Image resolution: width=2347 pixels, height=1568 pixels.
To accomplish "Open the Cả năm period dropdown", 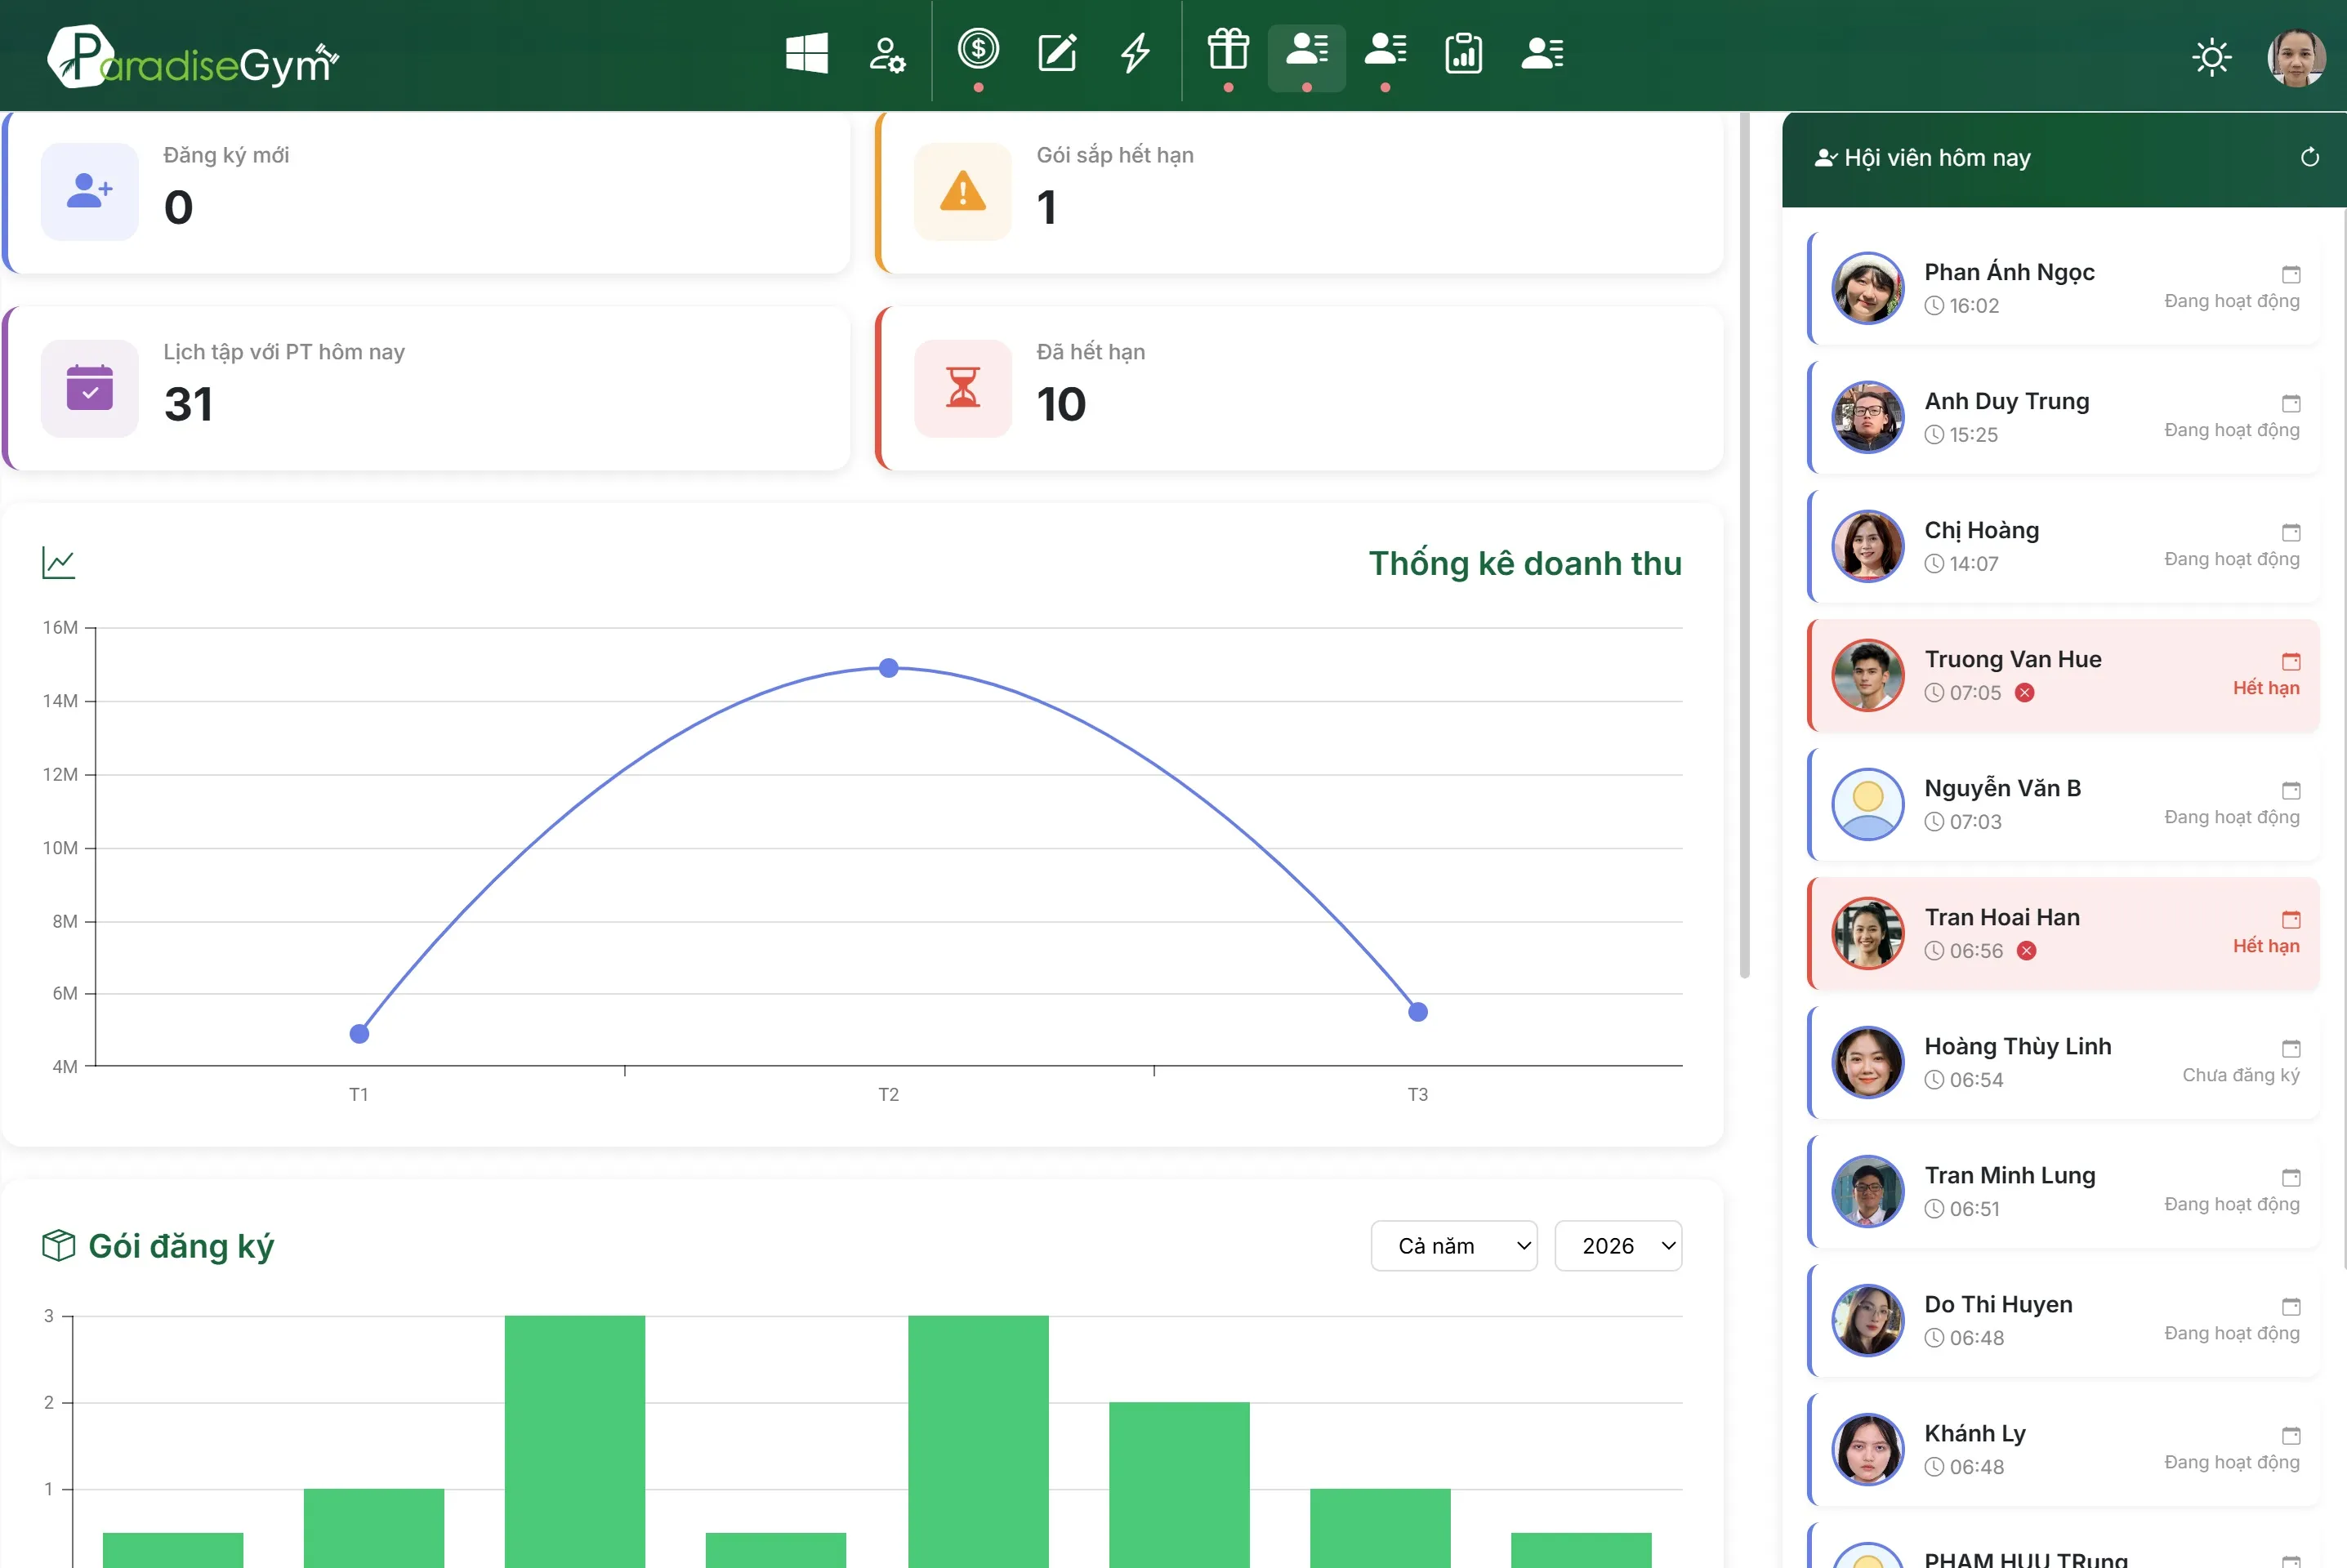I will tap(1453, 1245).
